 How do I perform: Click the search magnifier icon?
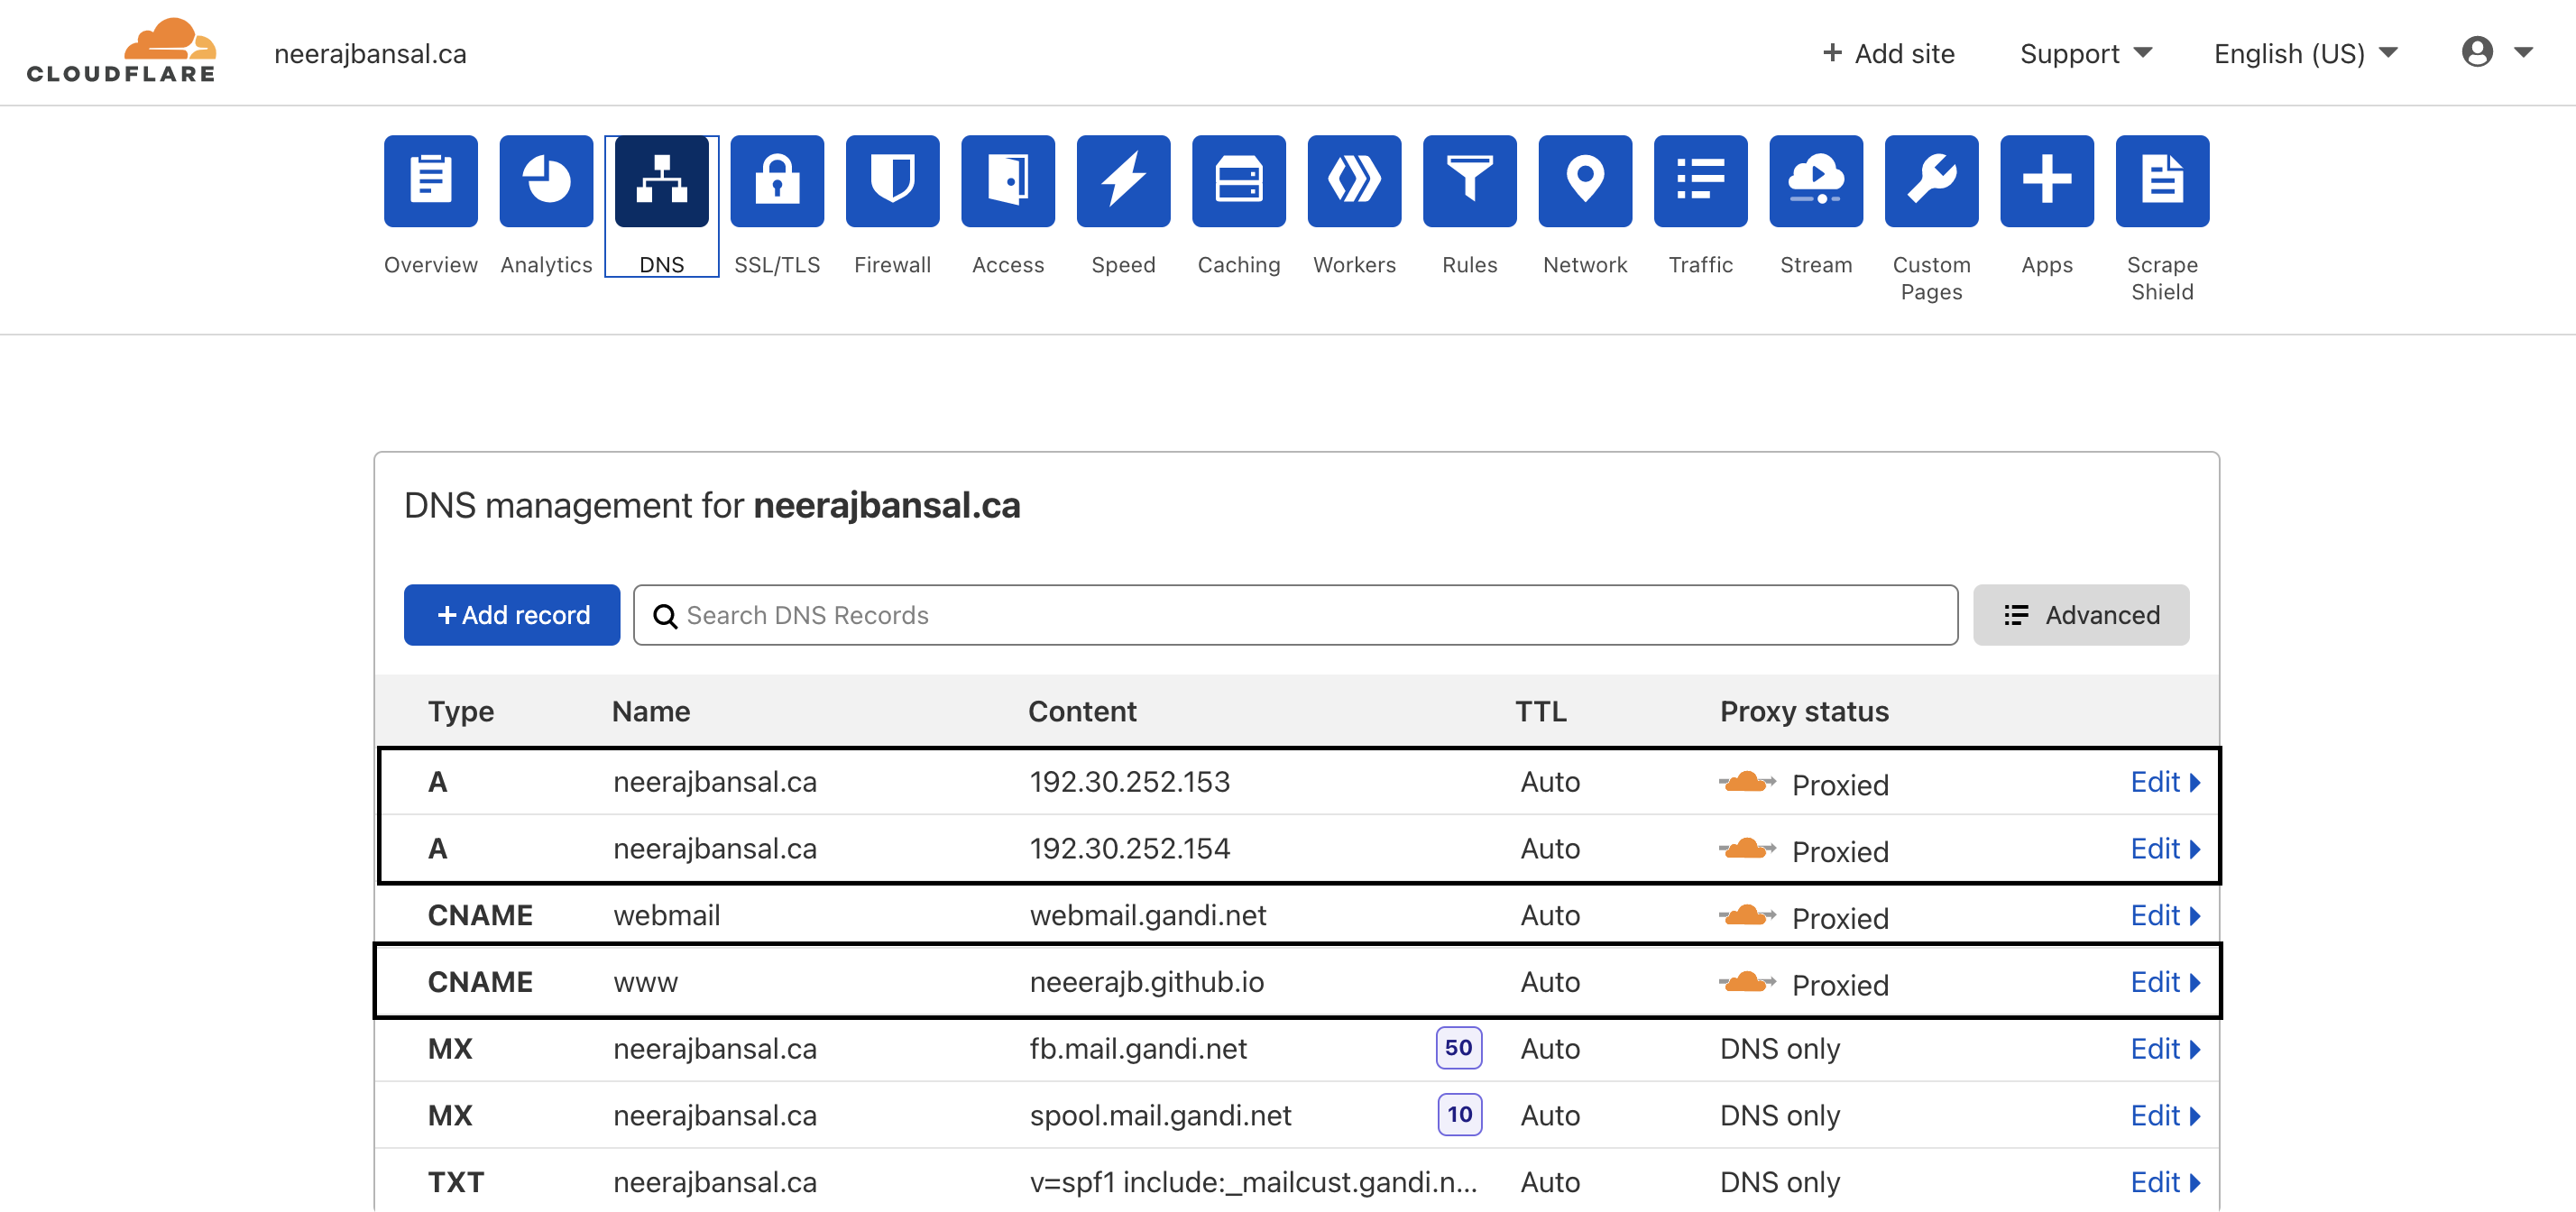[x=665, y=616]
